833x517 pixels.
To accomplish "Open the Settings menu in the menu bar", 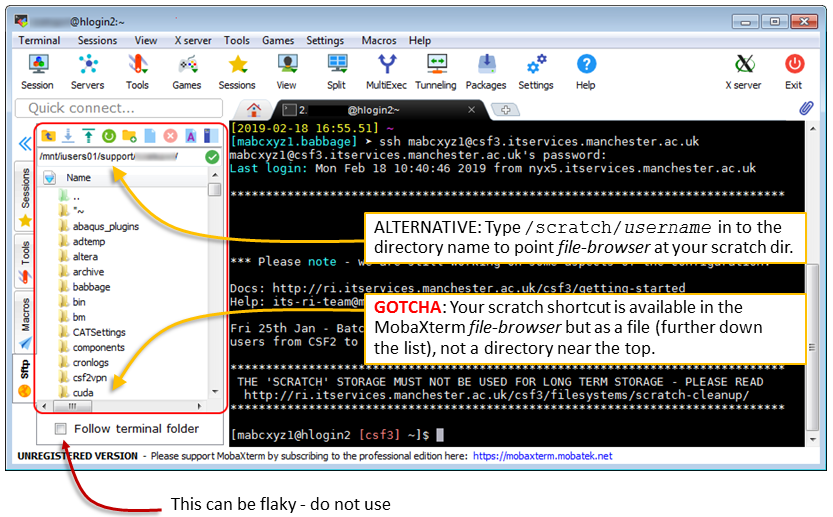I will pyautogui.click(x=325, y=40).
